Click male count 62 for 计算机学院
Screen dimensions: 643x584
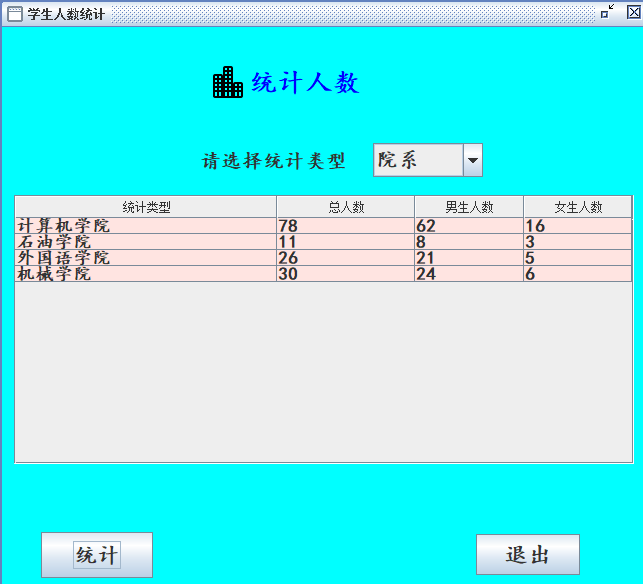pyautogui.click(x=469, y=226)
